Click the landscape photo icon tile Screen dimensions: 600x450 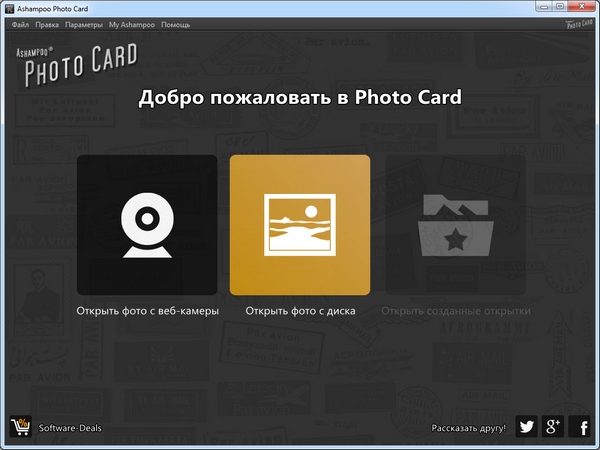tap(300, 224)
